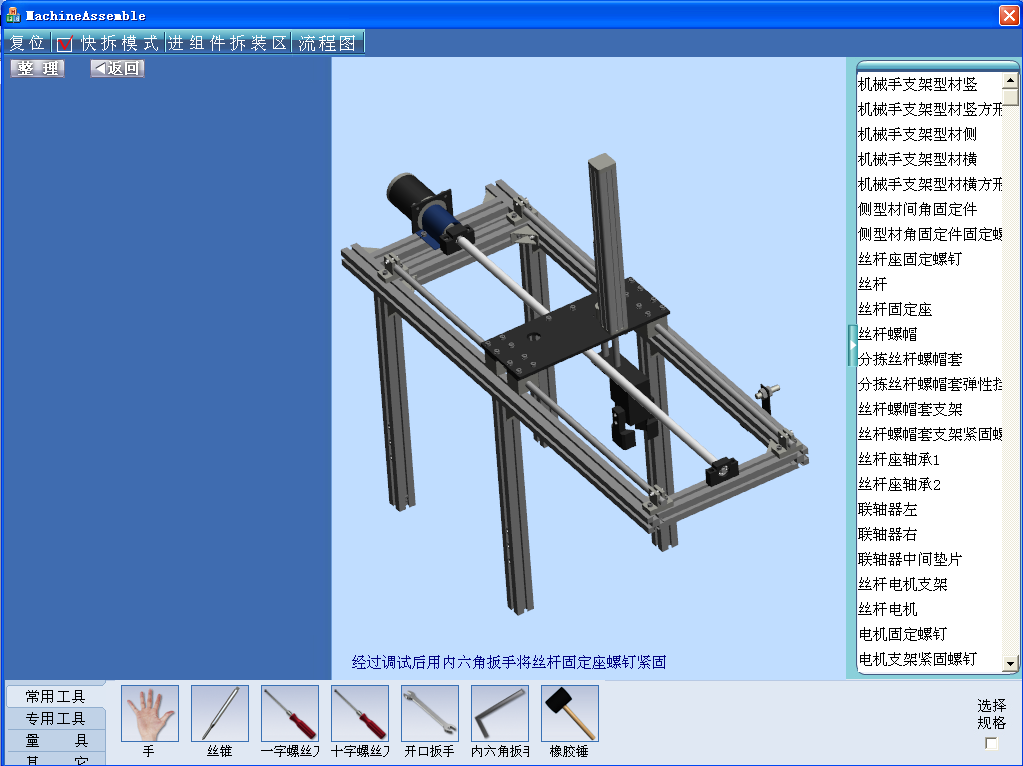This screenshot has height=766, width=1023.
Task: Choose the flathead screwdriver tool
Action: point(289,714)
